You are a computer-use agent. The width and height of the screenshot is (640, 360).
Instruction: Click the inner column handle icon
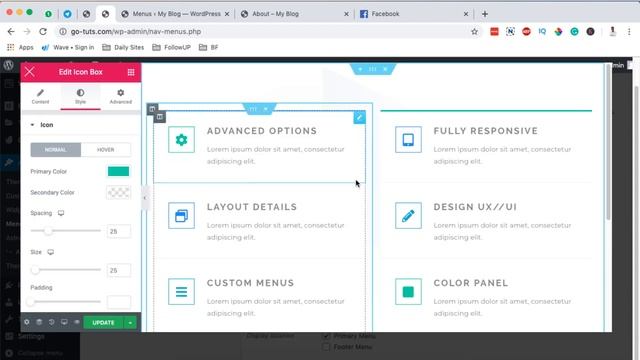click(160, 117)
